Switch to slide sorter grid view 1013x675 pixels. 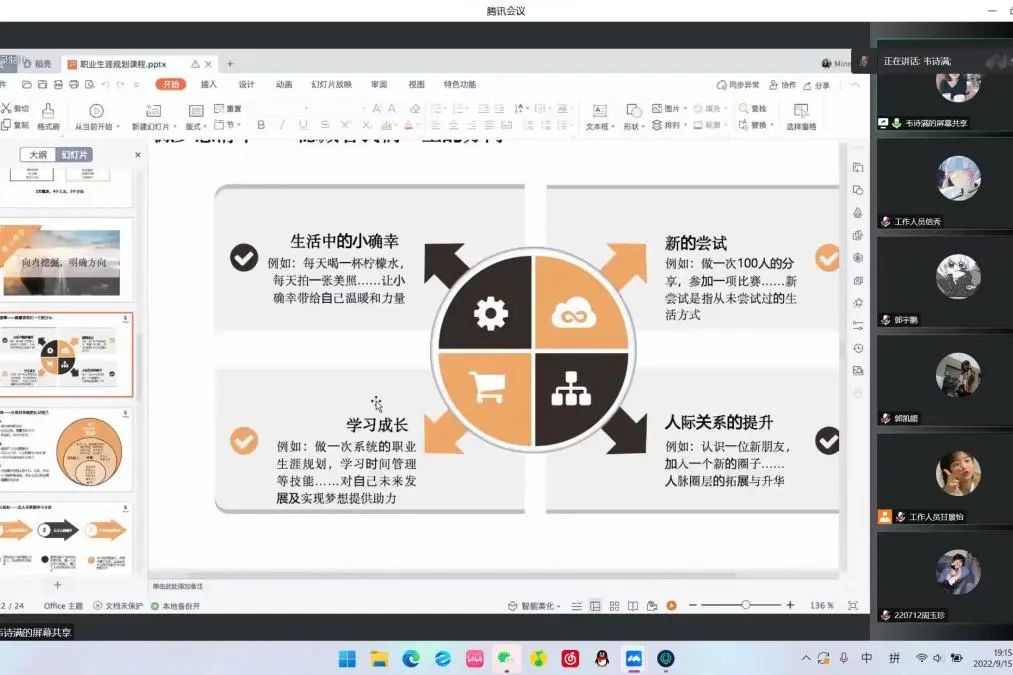(x=614, y=606)
